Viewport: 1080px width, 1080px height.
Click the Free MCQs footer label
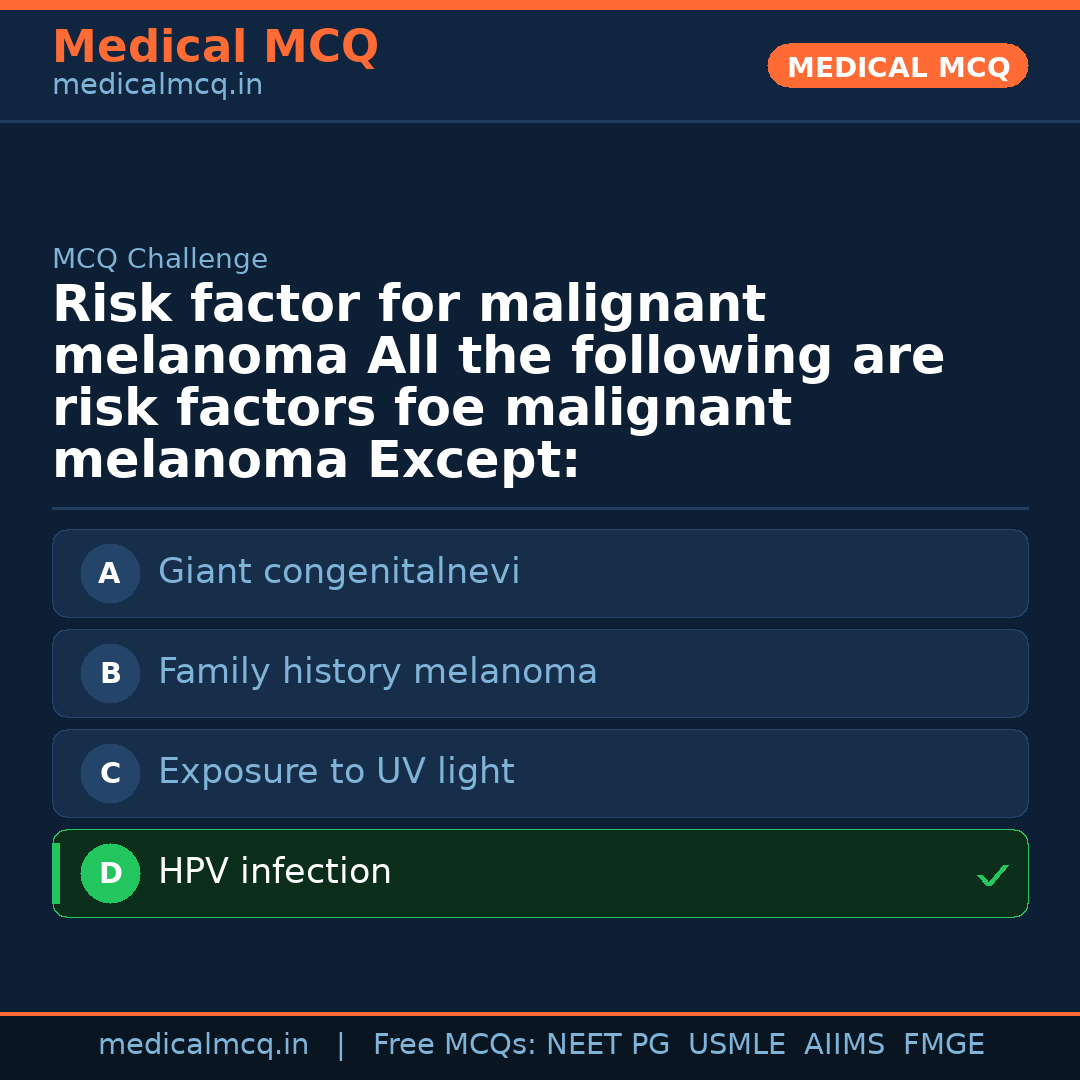point(455,1045)
